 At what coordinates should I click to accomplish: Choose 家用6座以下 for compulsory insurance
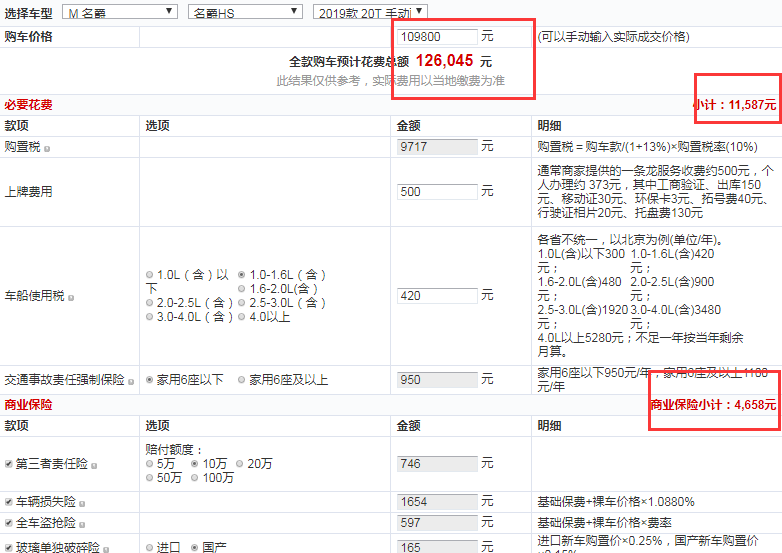[149, 380]
